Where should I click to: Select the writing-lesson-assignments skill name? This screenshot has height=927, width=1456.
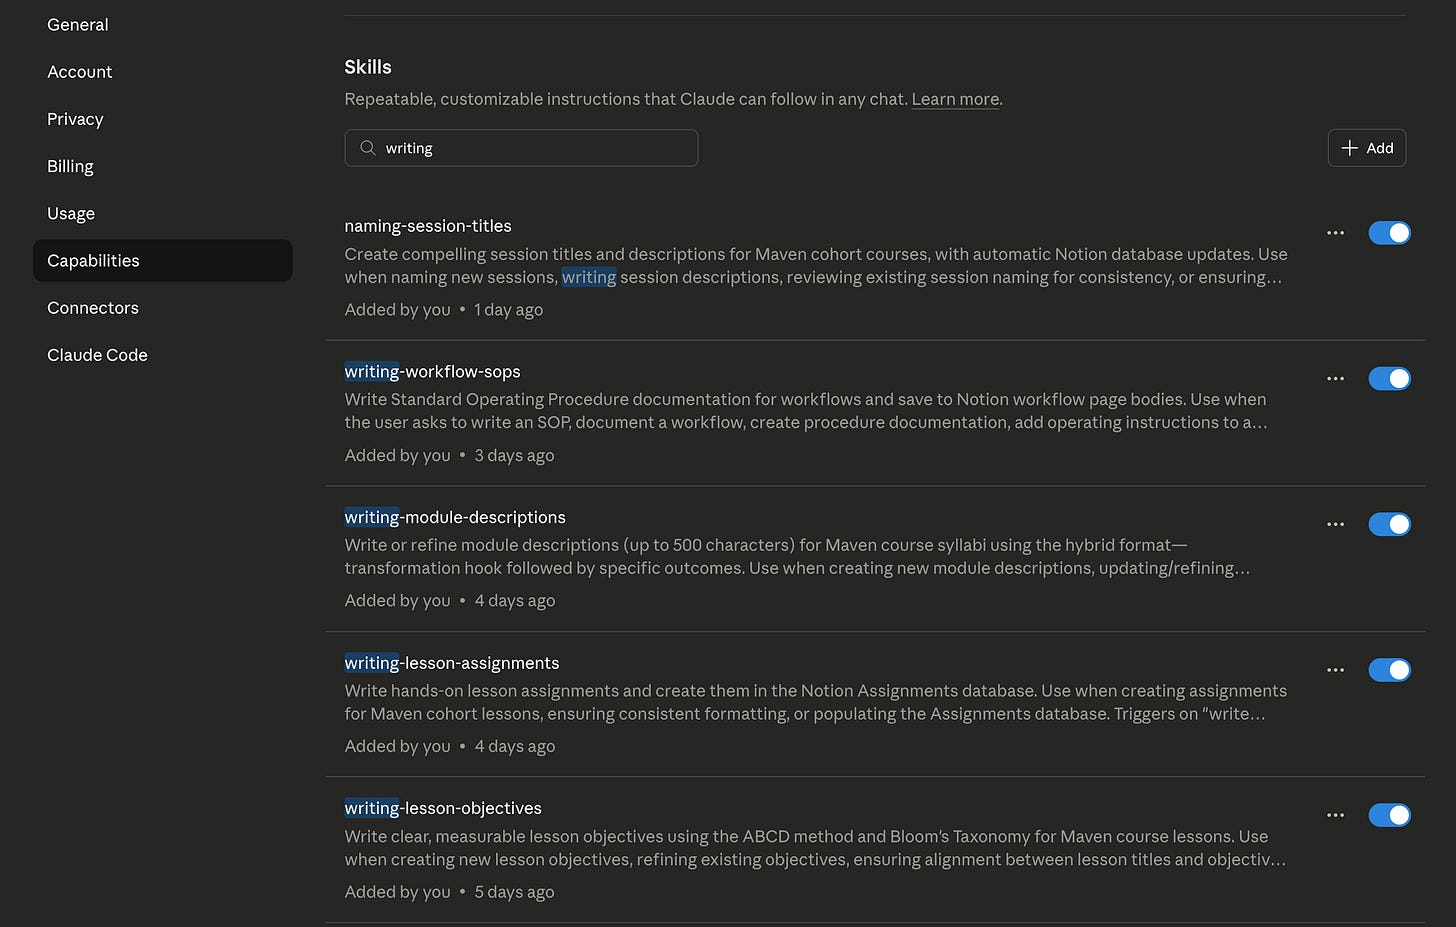[x=452, y=663]
